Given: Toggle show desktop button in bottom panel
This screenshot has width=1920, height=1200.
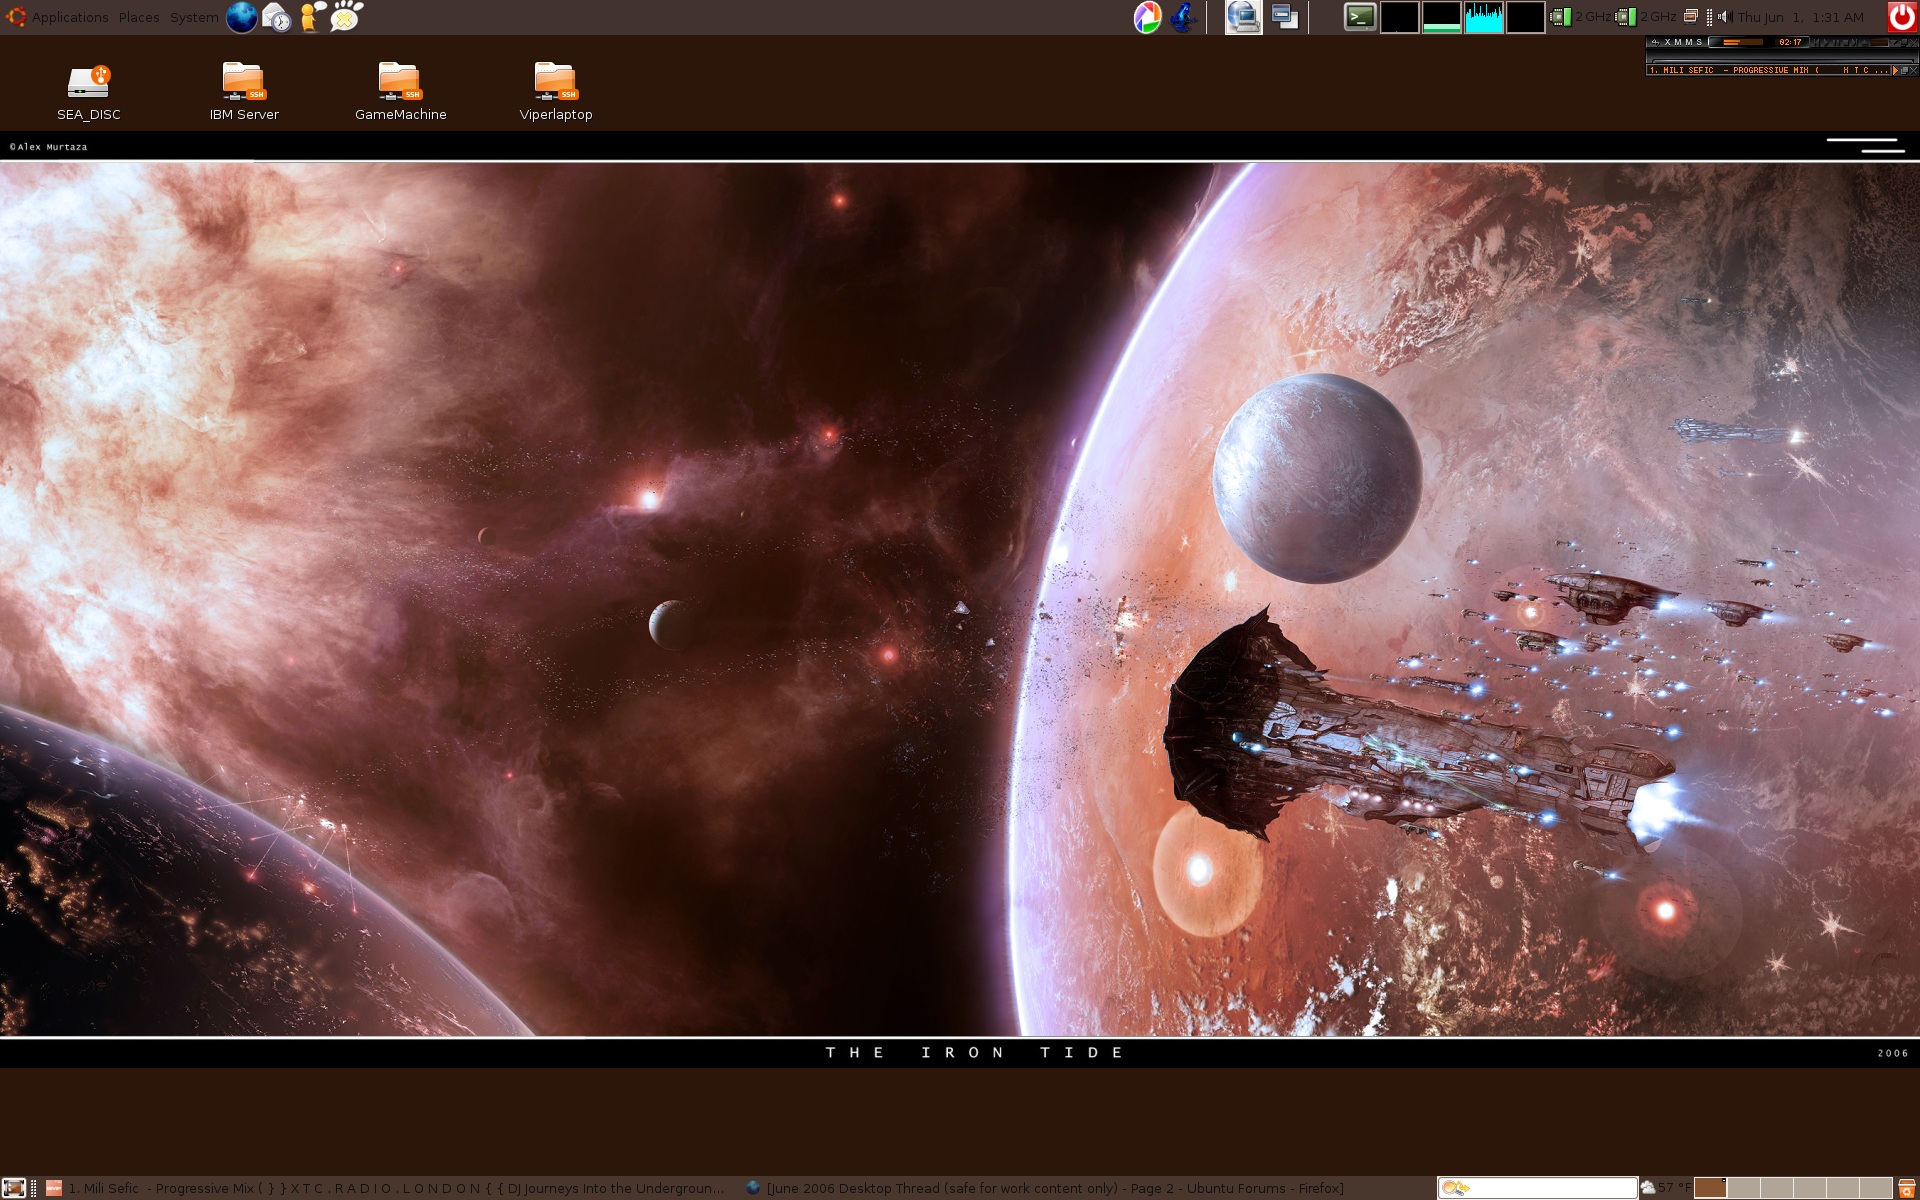Looking at the screenshot, I should 13,1188.
